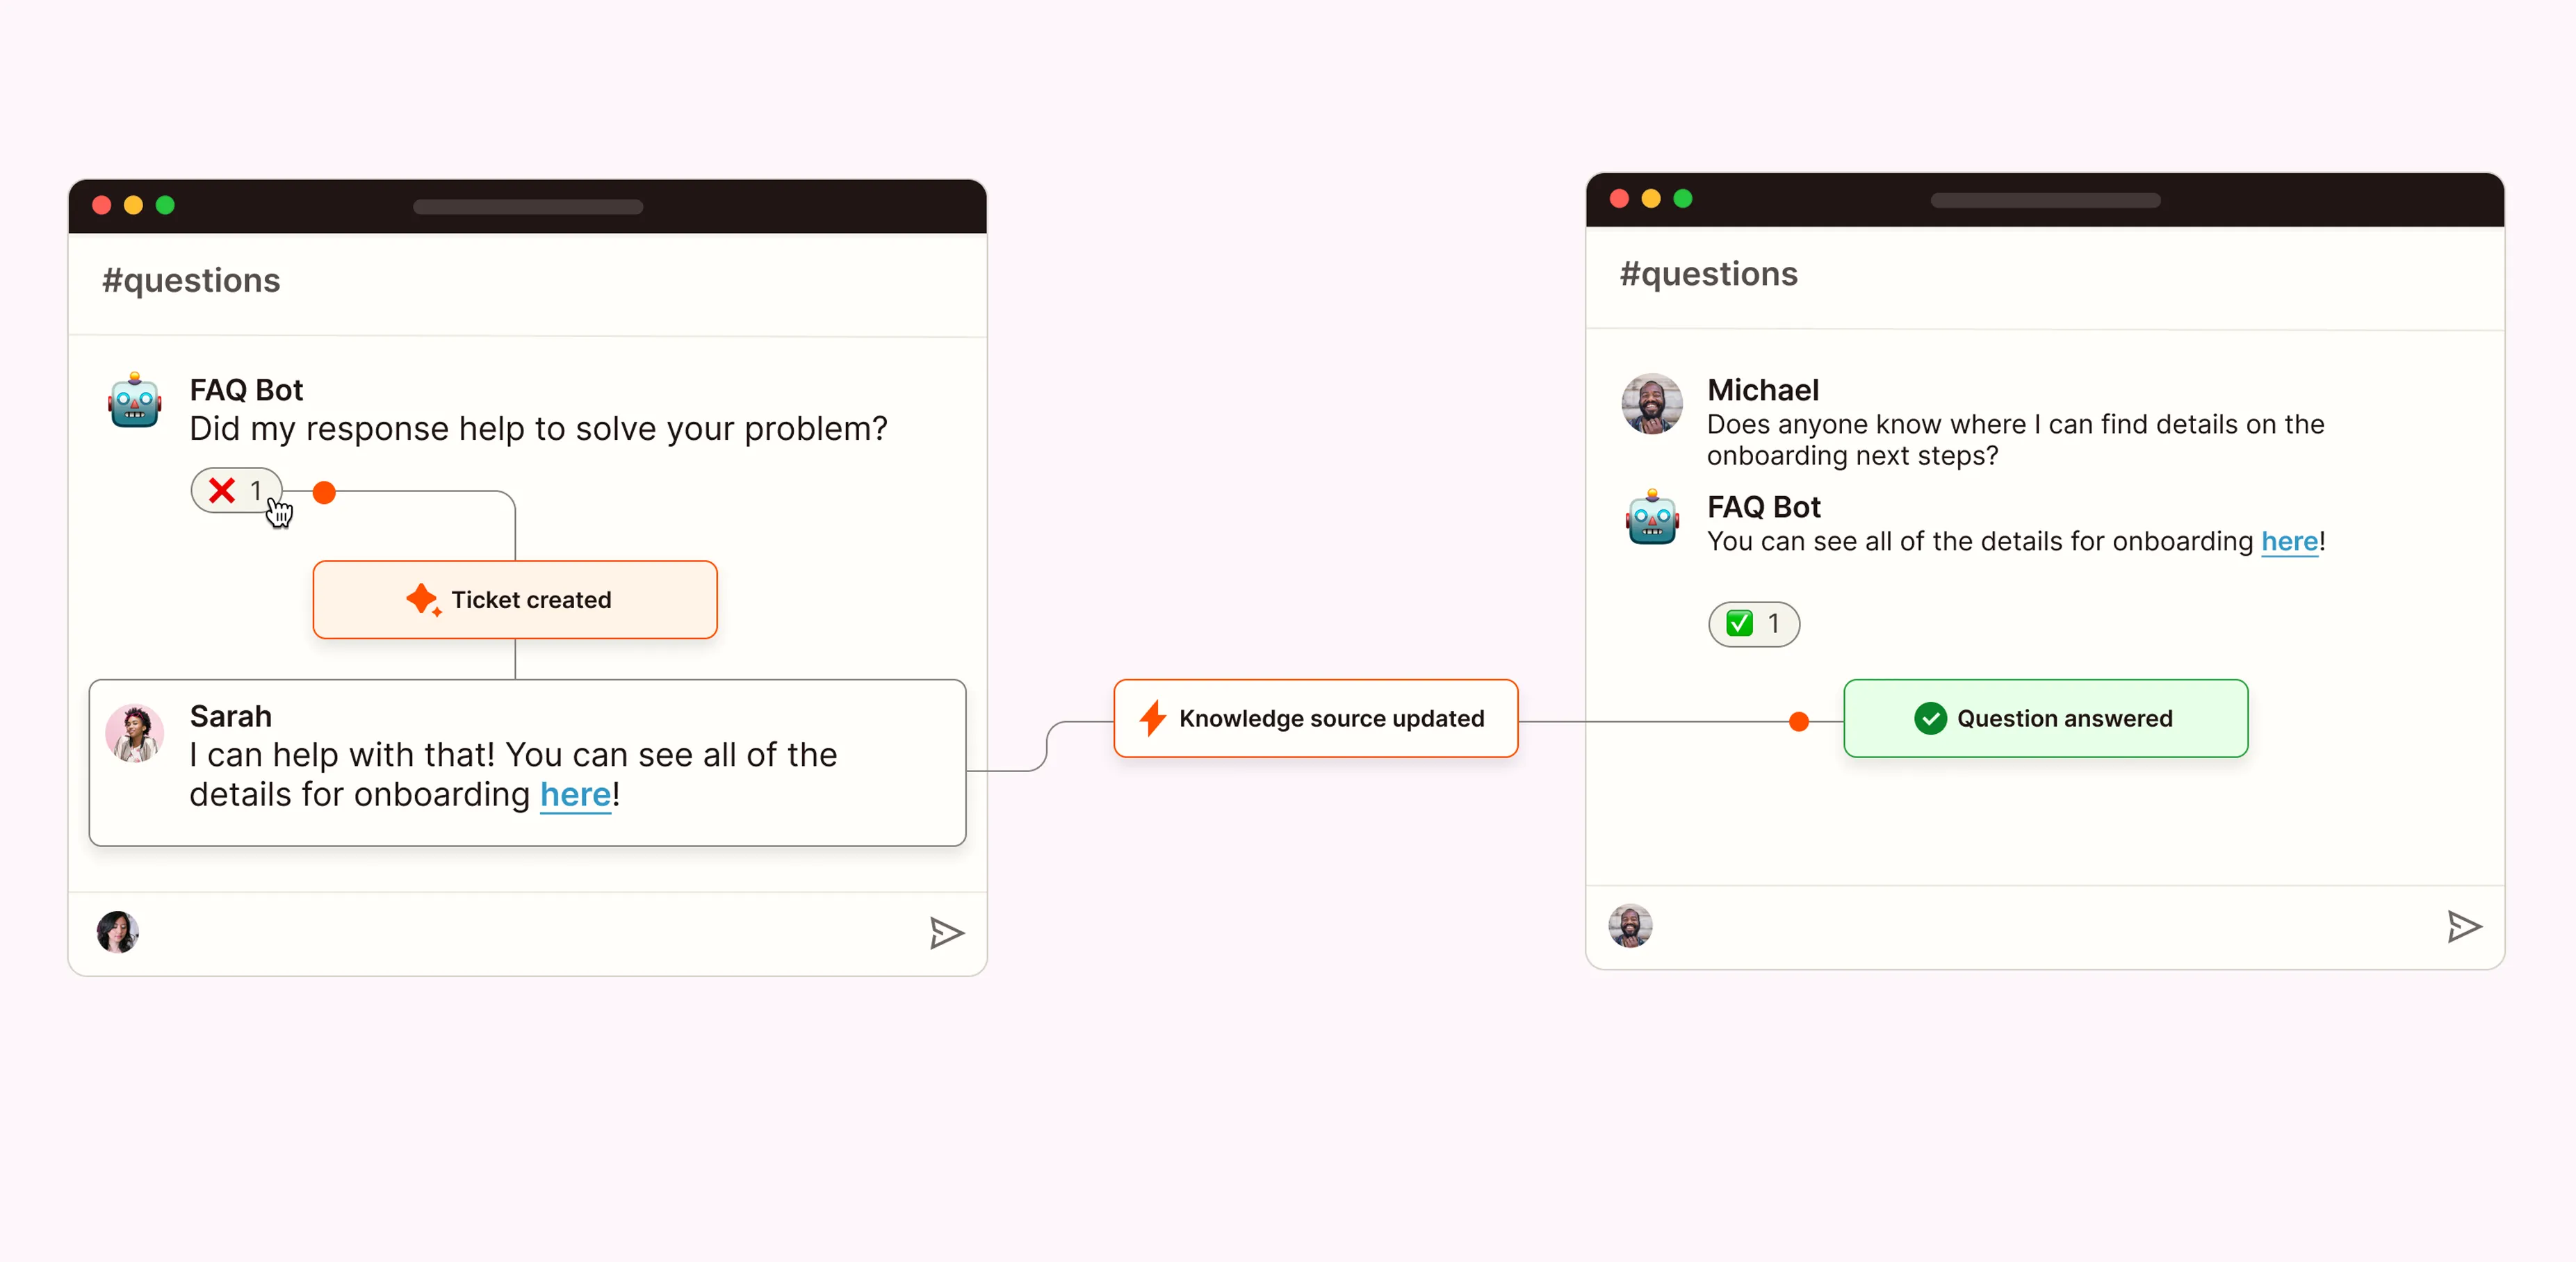Toggle the ❌ reaction under FAQ Bot's question
The width and height of the screenshot is (2576, 1262).
pos(236,490)
